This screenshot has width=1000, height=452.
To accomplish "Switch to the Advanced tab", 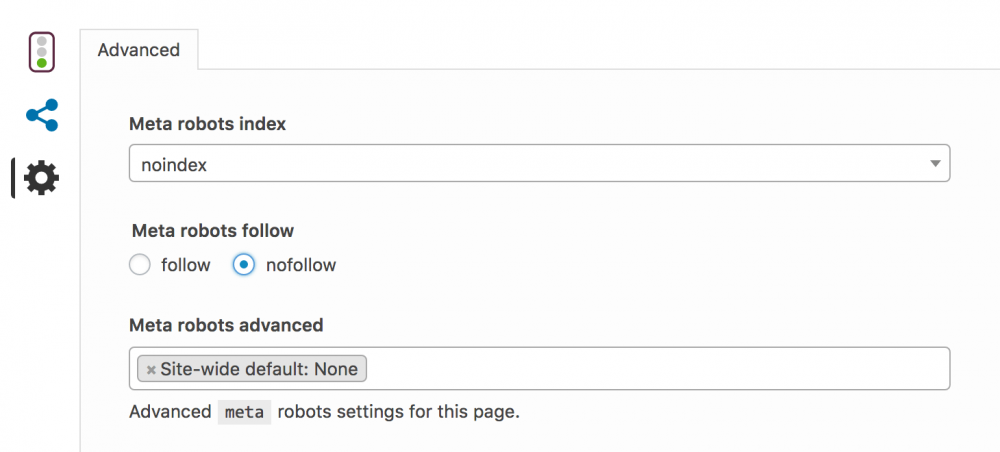I will pyautogui.click(x=138, y=50).
